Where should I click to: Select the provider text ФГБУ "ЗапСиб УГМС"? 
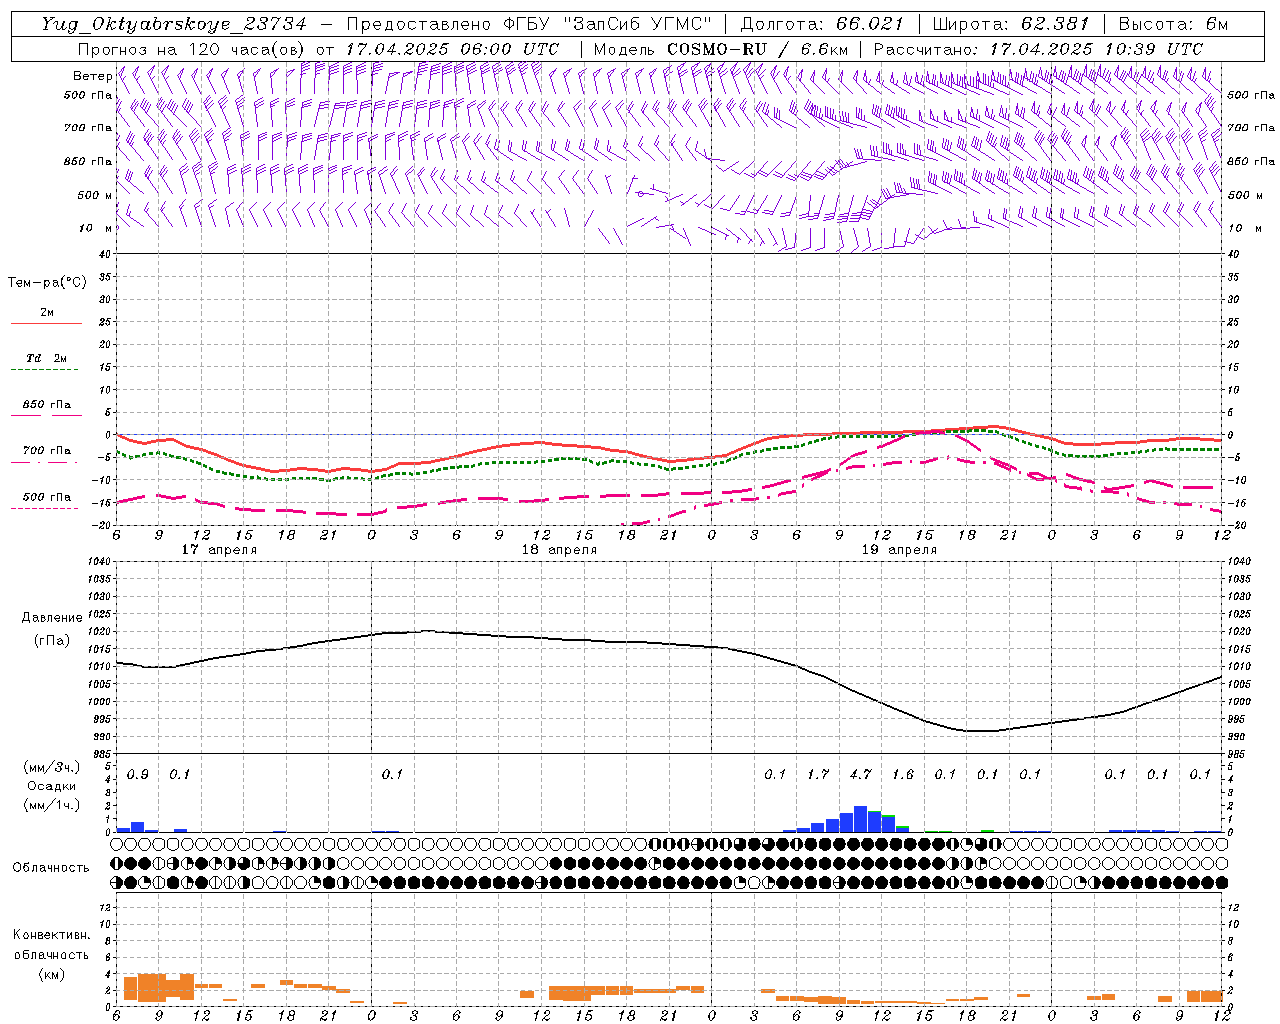(x=609, y=24)
